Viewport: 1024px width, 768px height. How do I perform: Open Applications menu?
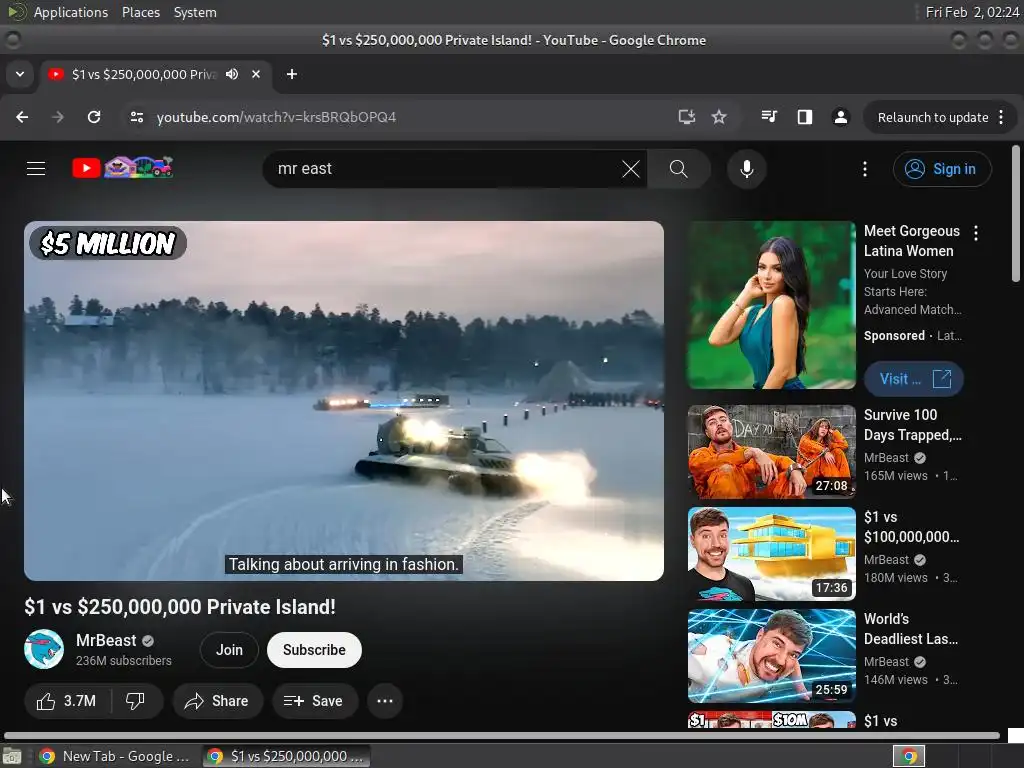(71, 12)
